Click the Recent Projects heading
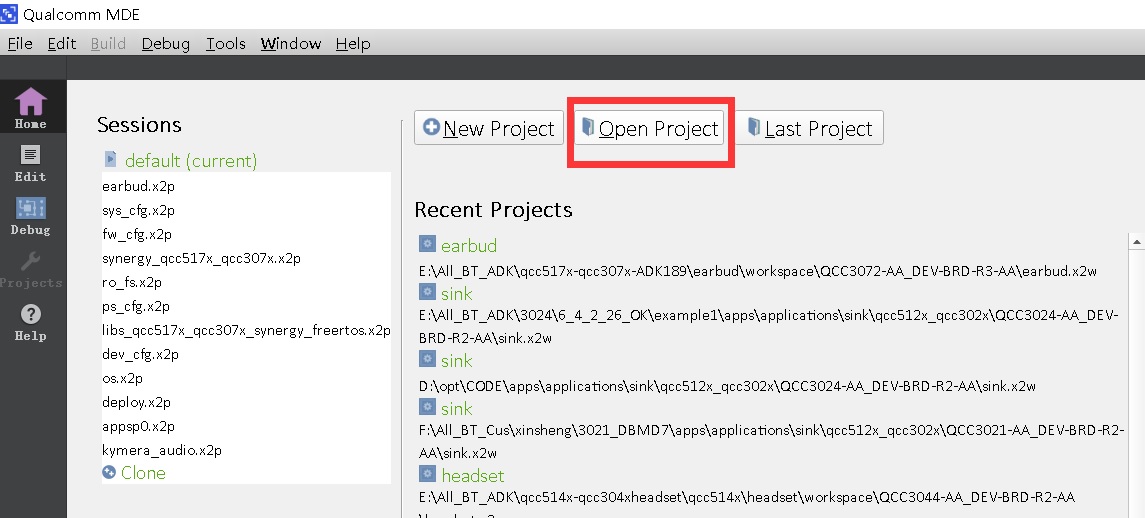This screenshot has height=518, width=1145. click(x=494, y=210)
